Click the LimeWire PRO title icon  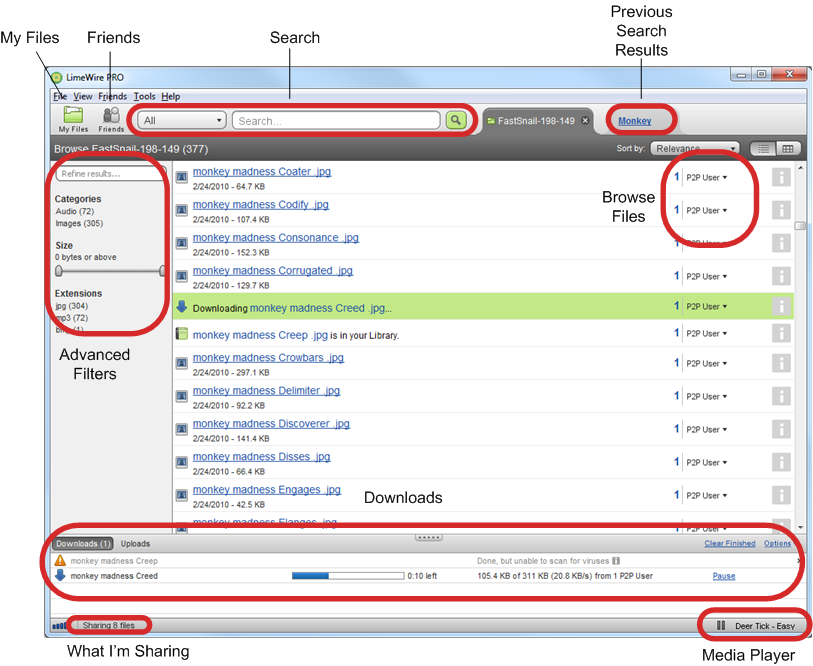57,77
